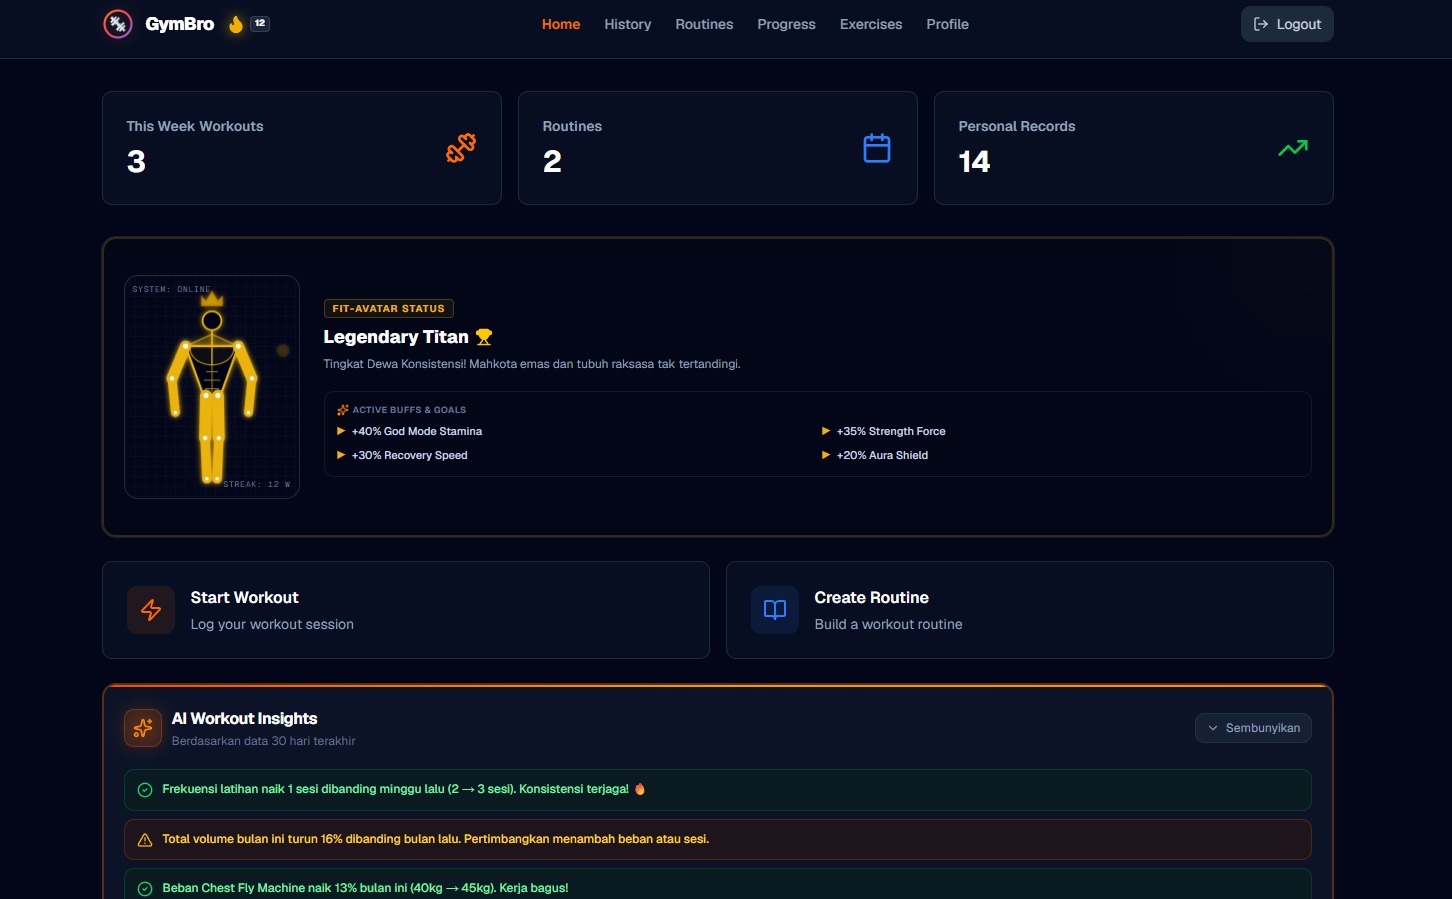Click the Berdasarkan data 30 hari terakhir subtitle
This screenshot has height=899, width=1452.
click(264, 741)
